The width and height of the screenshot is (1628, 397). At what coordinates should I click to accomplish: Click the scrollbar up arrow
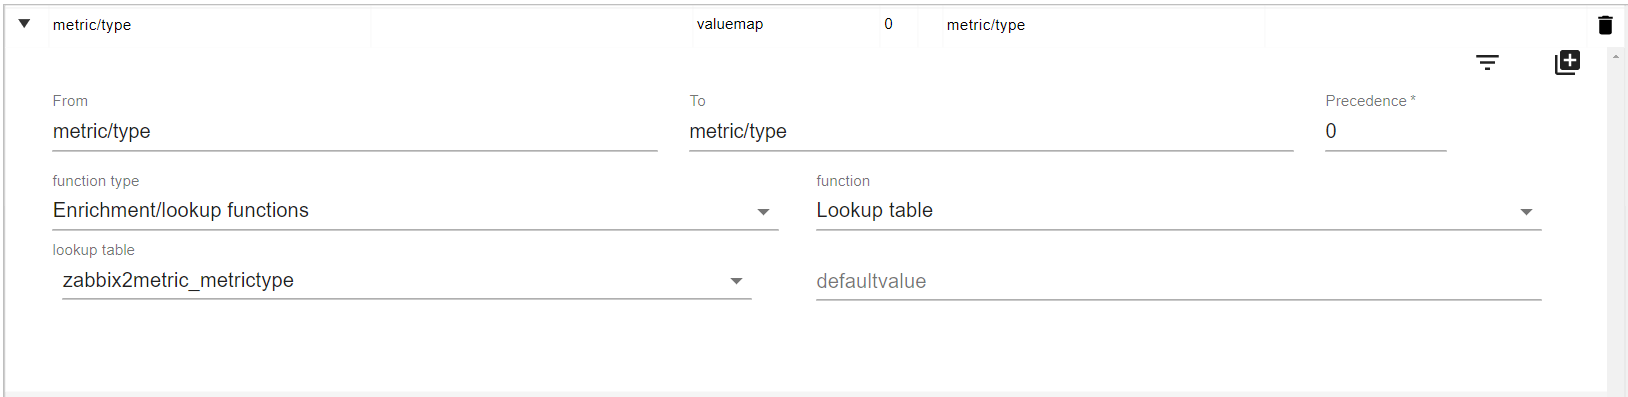(x=1616, y=56)
